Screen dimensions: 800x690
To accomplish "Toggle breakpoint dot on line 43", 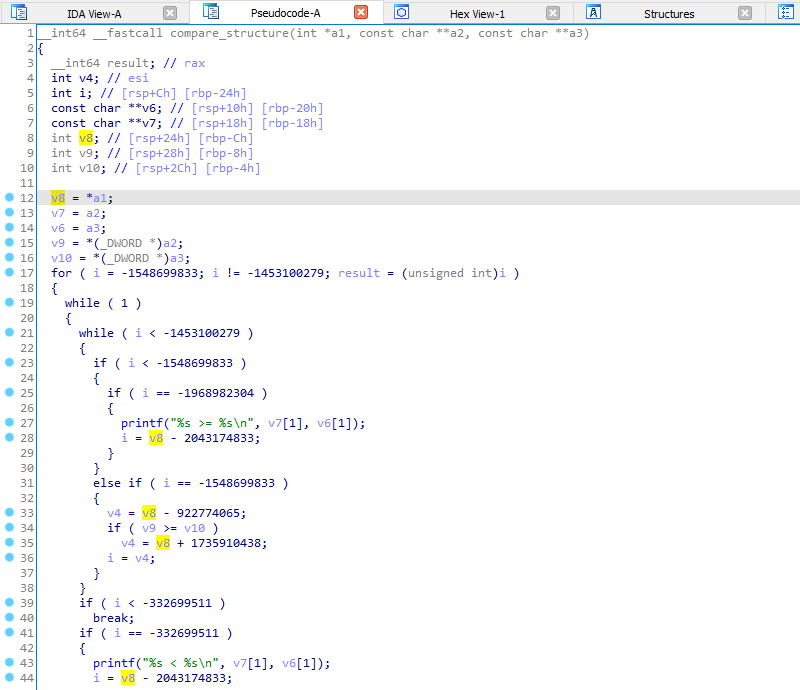I will [9, 662].
